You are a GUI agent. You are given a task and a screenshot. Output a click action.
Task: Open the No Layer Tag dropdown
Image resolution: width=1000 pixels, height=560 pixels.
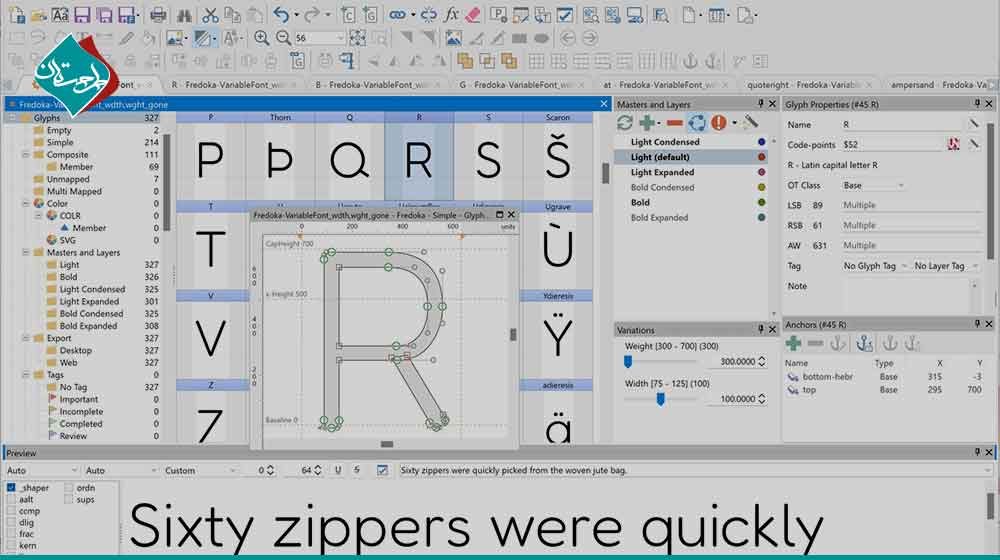(x=946, y=266)
